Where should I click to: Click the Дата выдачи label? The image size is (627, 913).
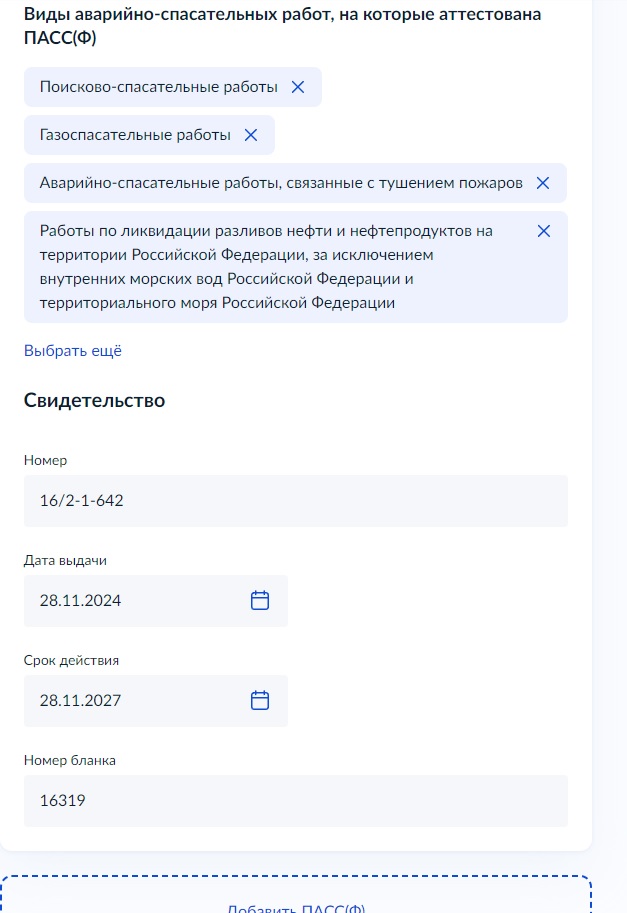pos(65,561)
